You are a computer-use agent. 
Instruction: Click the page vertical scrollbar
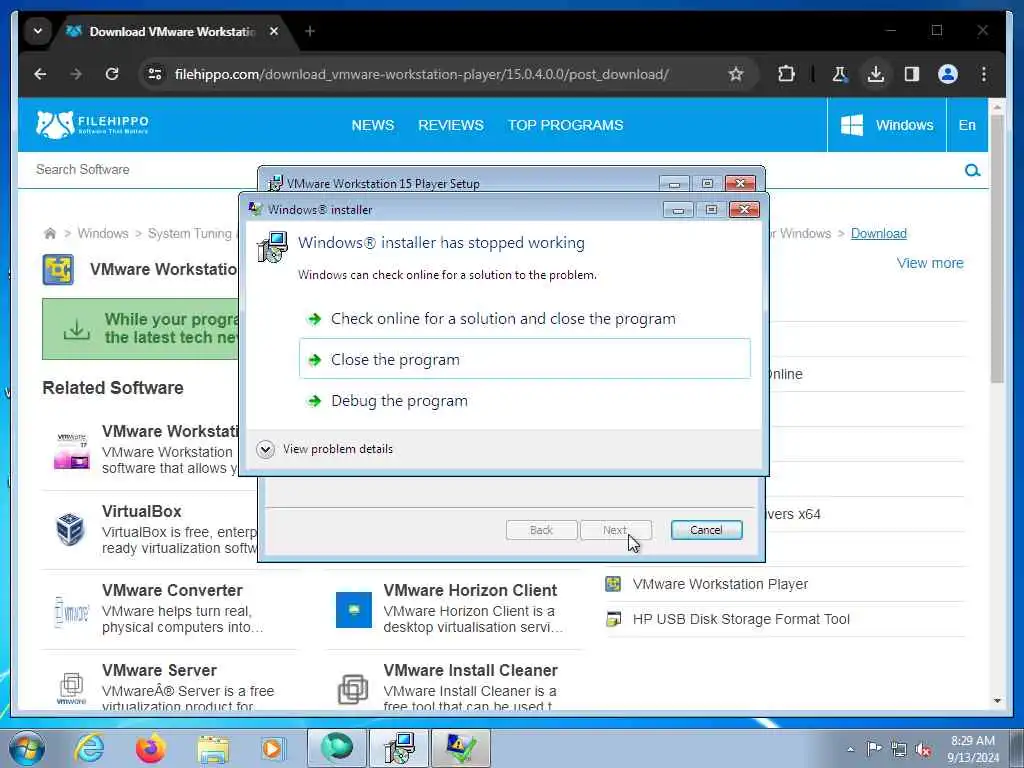pos(997,248)
